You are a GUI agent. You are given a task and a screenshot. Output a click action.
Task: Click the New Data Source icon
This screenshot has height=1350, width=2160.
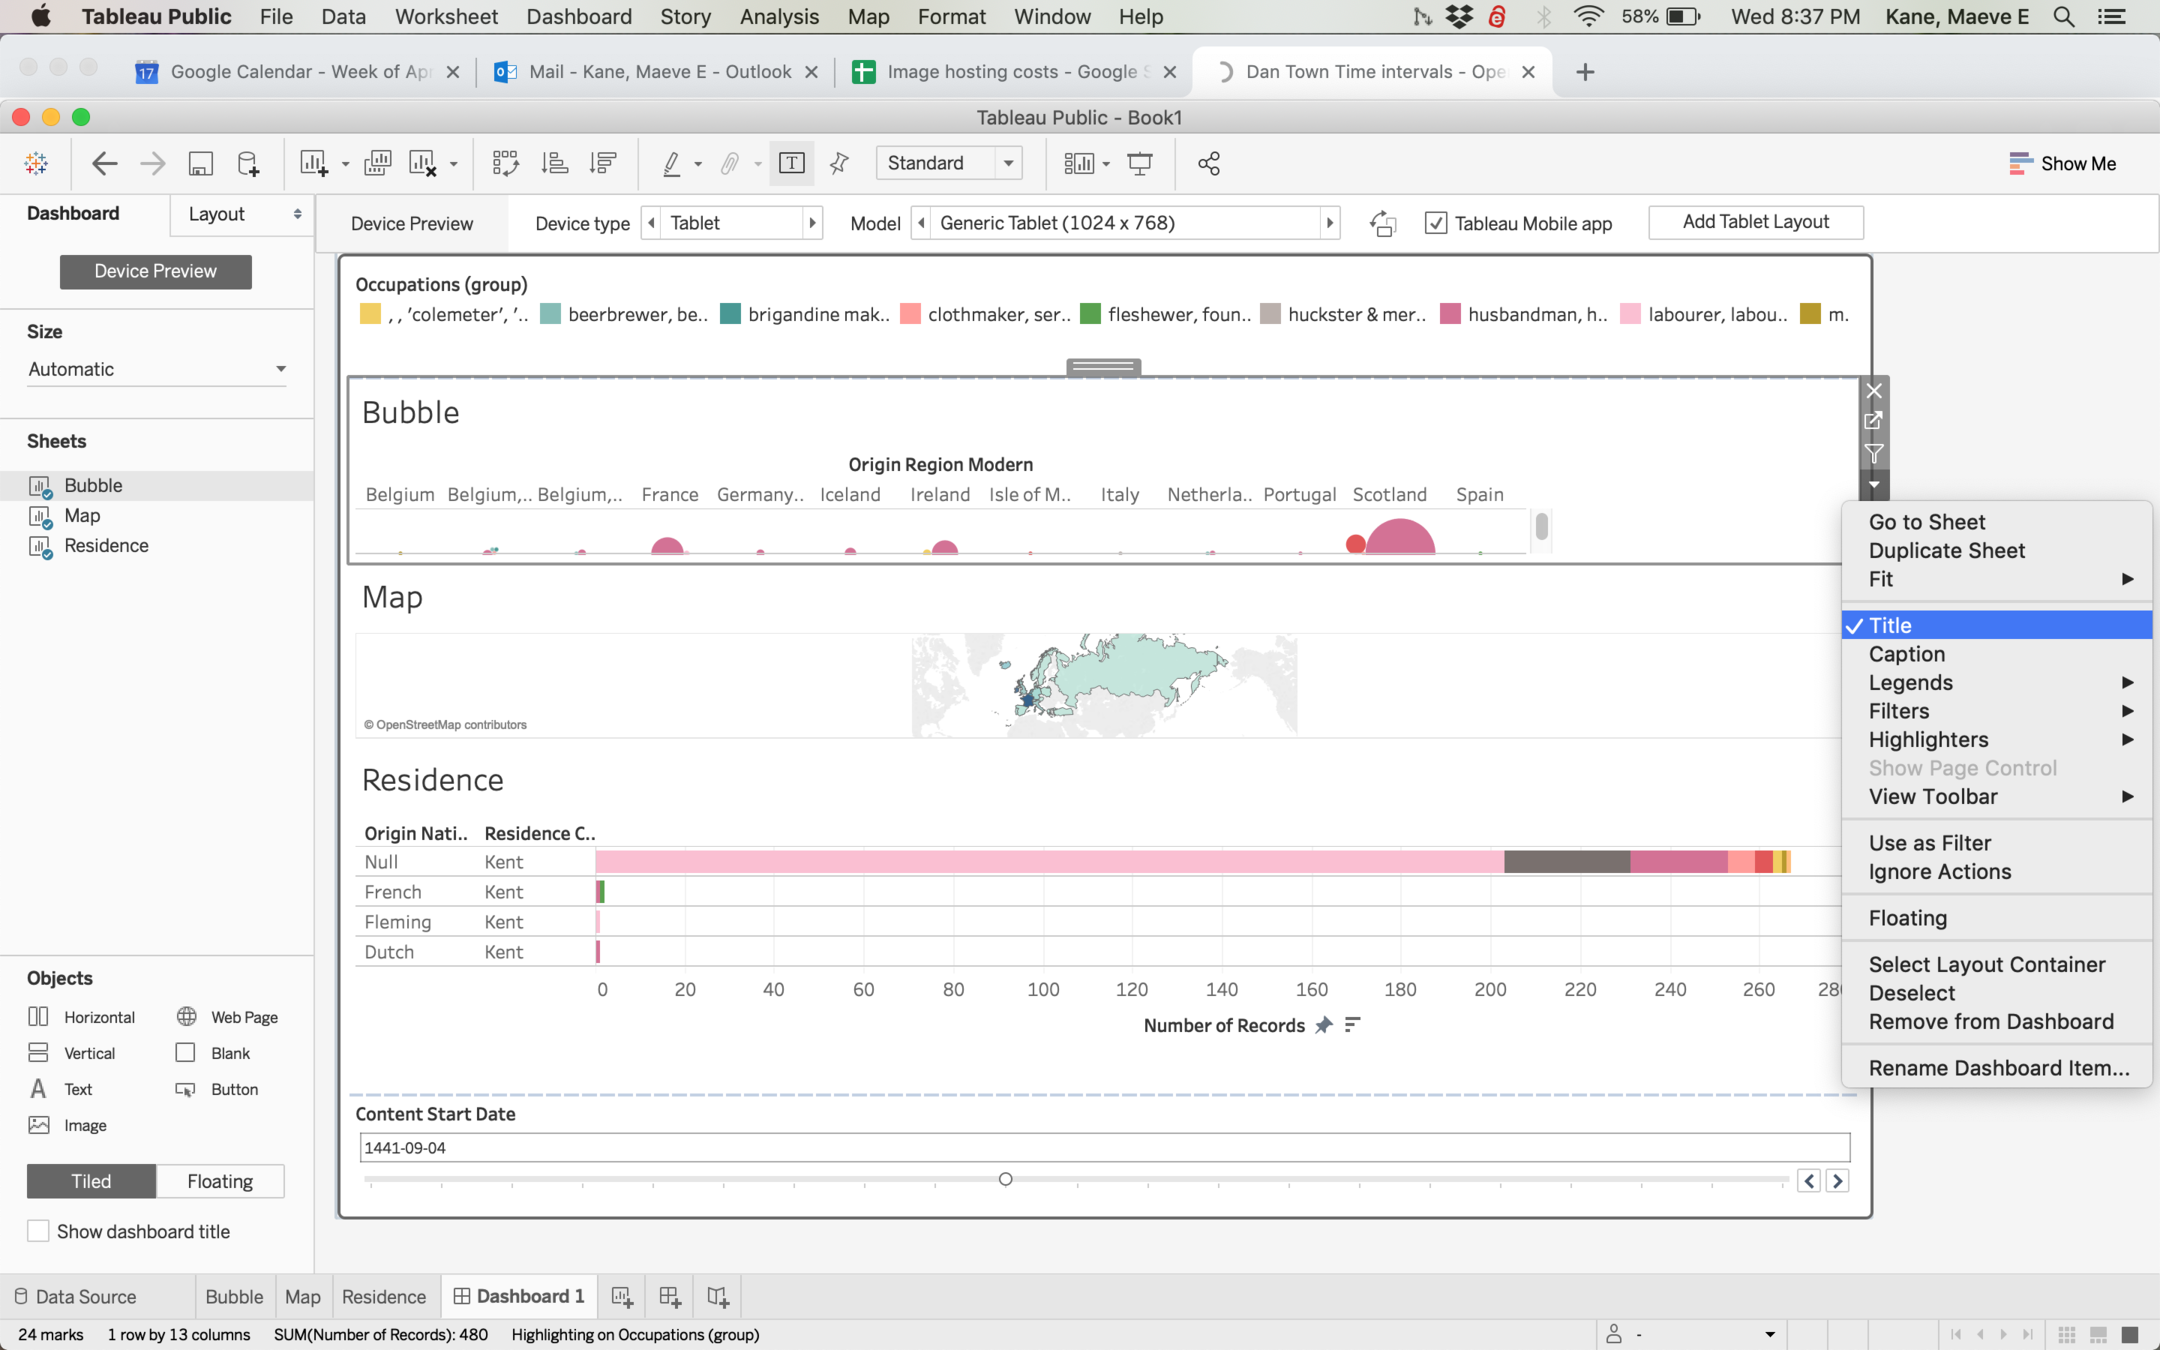pyautogui.click(x=248, y=163)
